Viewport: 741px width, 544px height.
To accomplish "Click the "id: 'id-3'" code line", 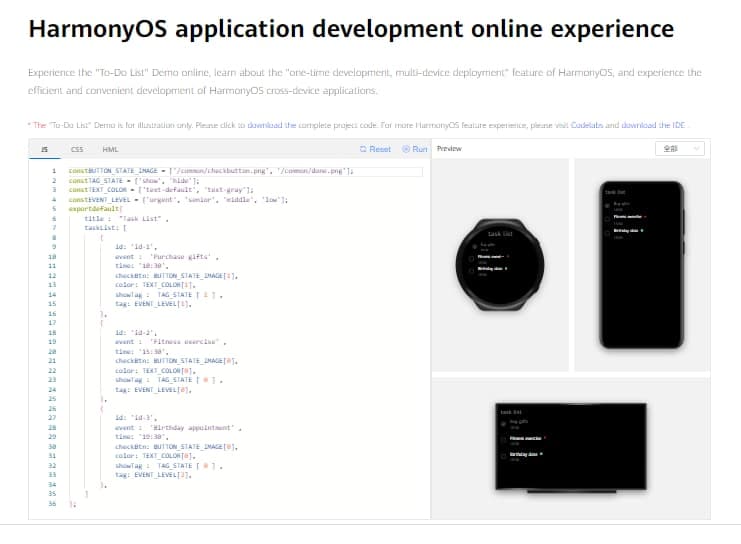I will click(136, 418).
